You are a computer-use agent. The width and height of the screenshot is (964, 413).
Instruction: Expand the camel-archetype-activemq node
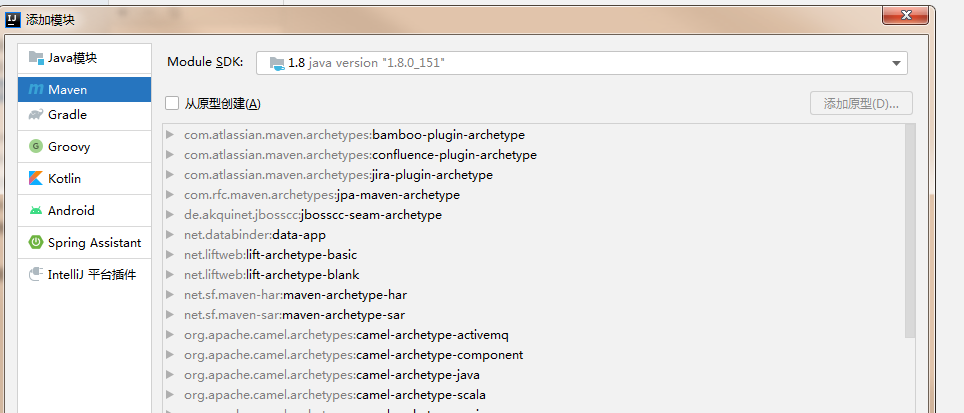click(x=170, y=335)
